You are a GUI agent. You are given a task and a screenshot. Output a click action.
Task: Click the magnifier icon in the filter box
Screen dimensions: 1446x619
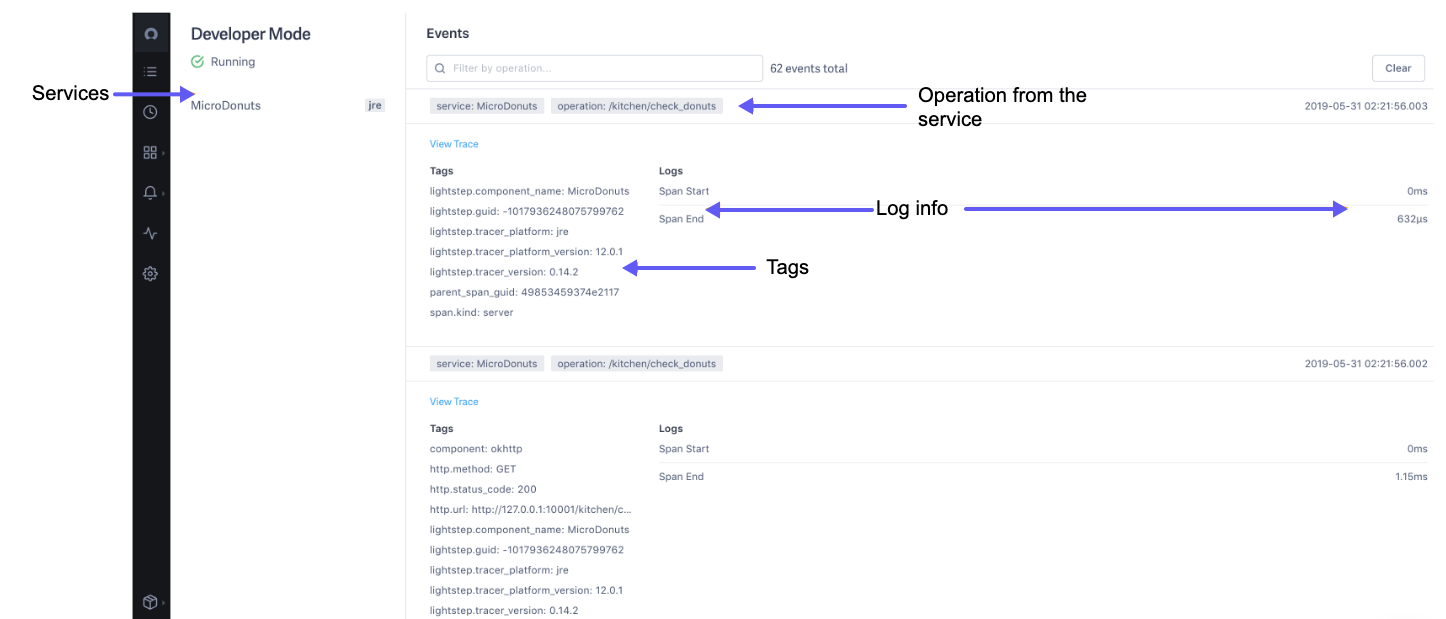(x=440, y=69)
